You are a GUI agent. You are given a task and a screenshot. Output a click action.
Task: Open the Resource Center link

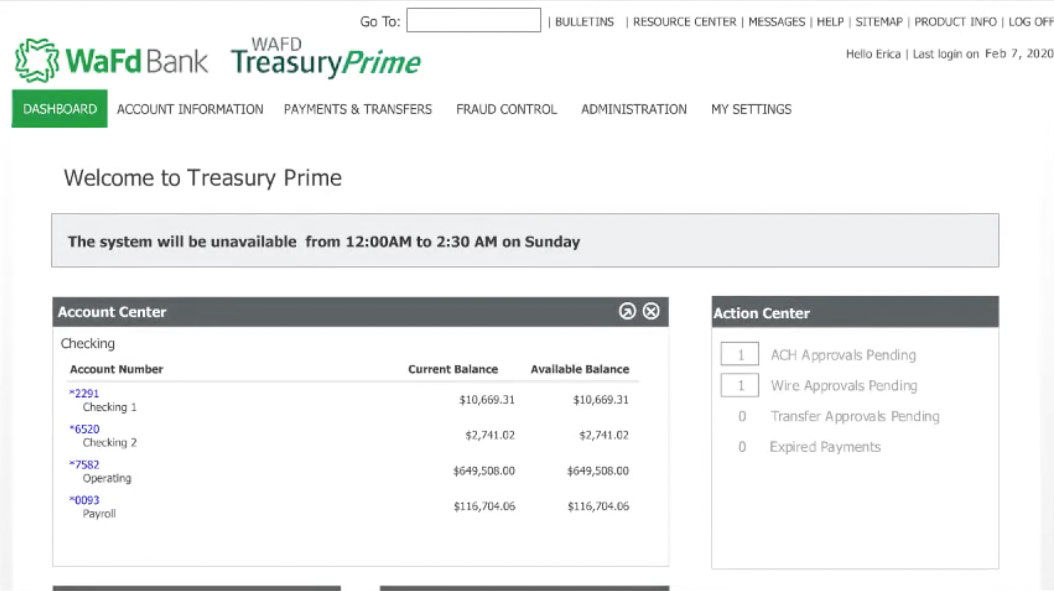point(684,22)
